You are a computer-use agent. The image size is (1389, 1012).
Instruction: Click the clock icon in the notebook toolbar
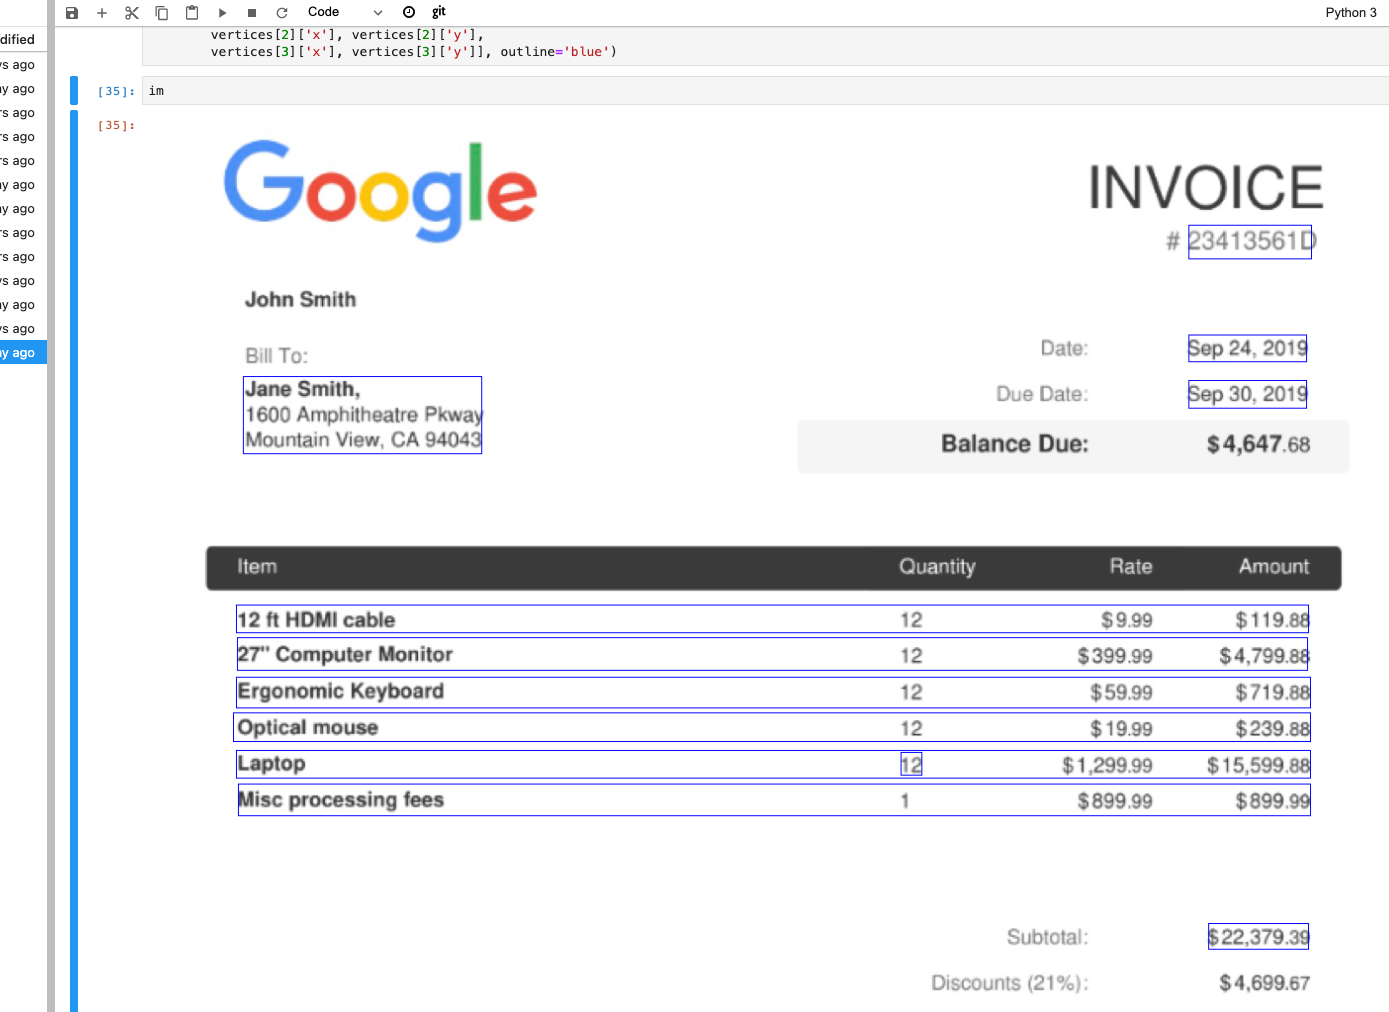(409, 12)
